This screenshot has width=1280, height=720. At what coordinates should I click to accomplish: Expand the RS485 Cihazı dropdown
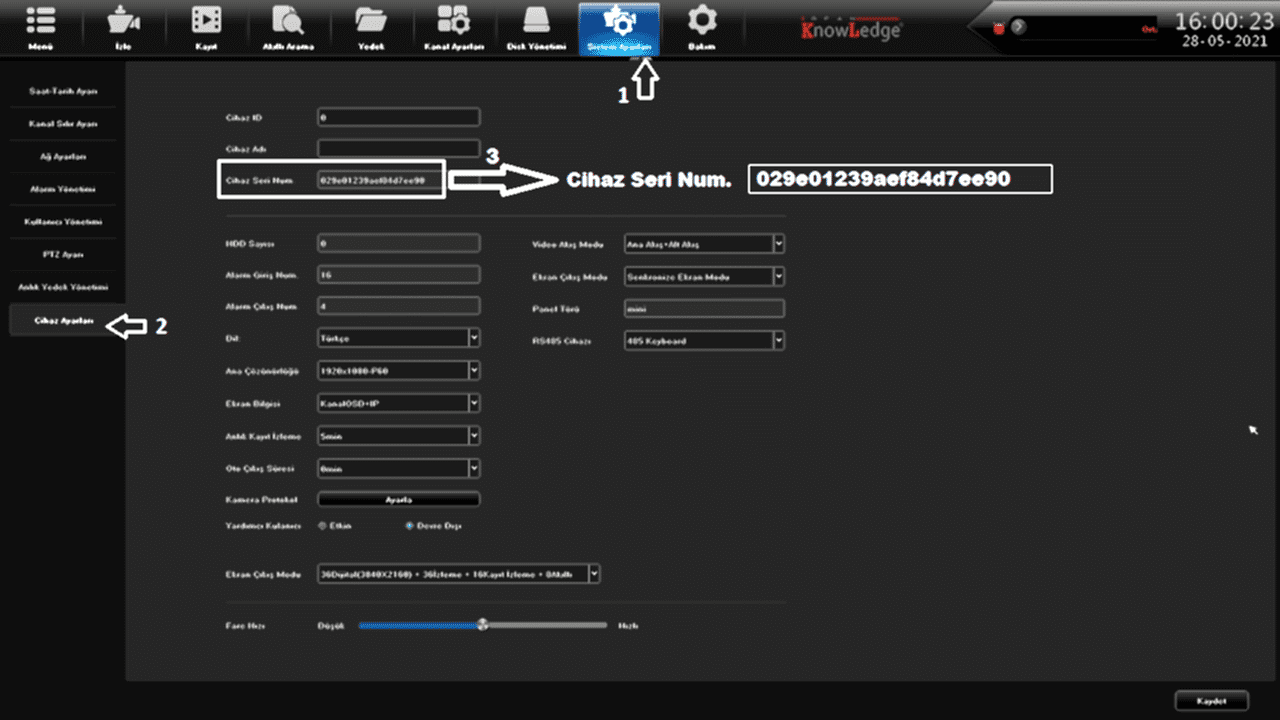click(779, 341)
